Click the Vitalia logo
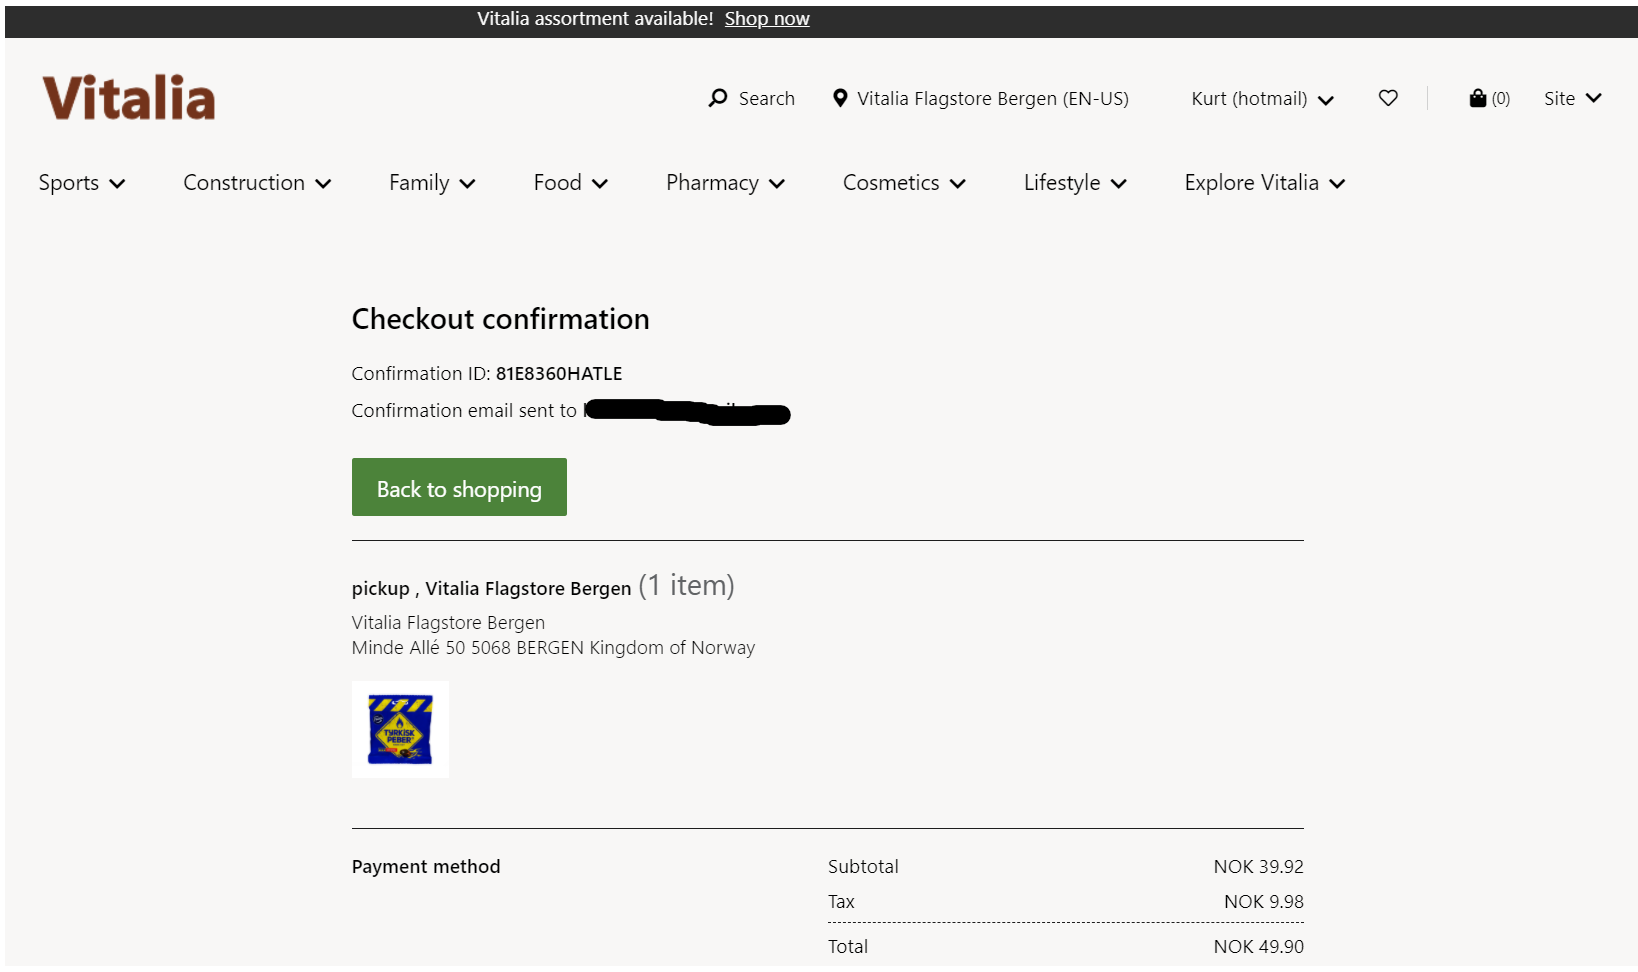This screenshot has width=1638, height=972. point(129,98)
